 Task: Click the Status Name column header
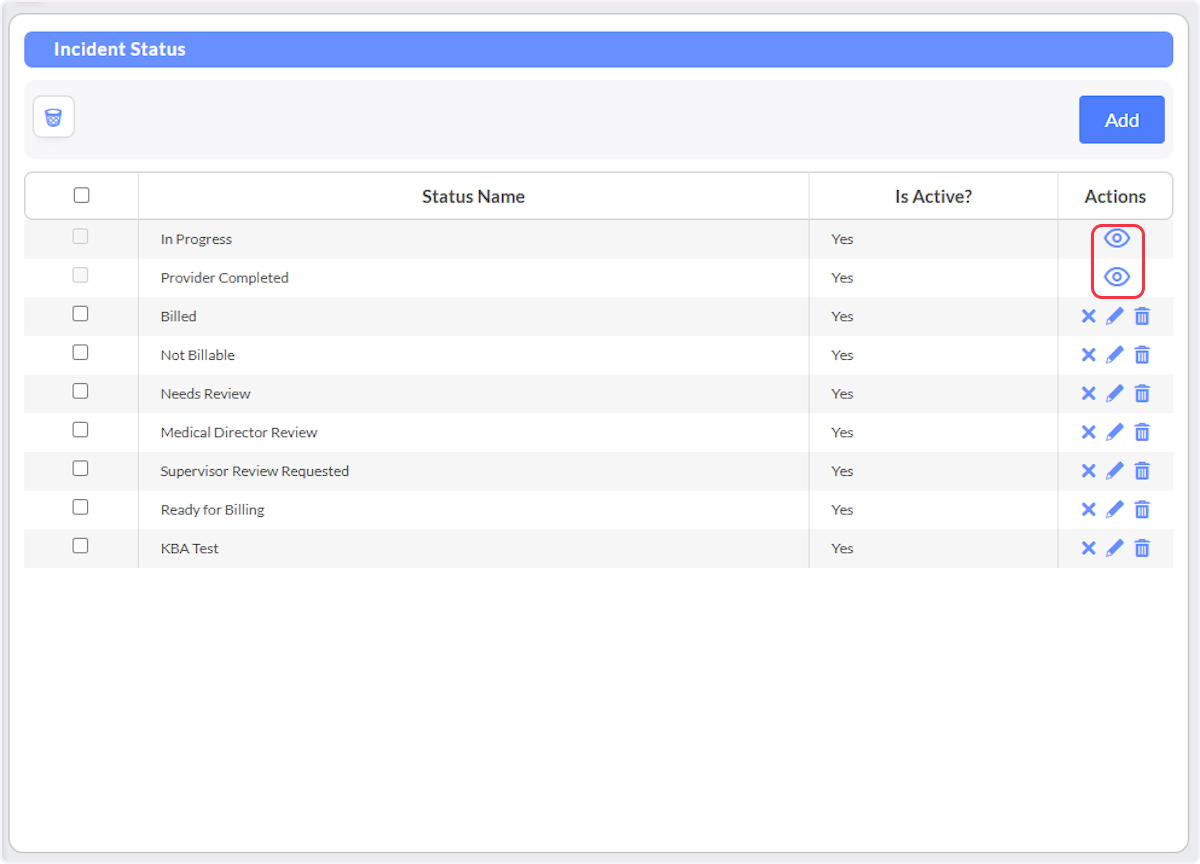[x=473, y=196]
